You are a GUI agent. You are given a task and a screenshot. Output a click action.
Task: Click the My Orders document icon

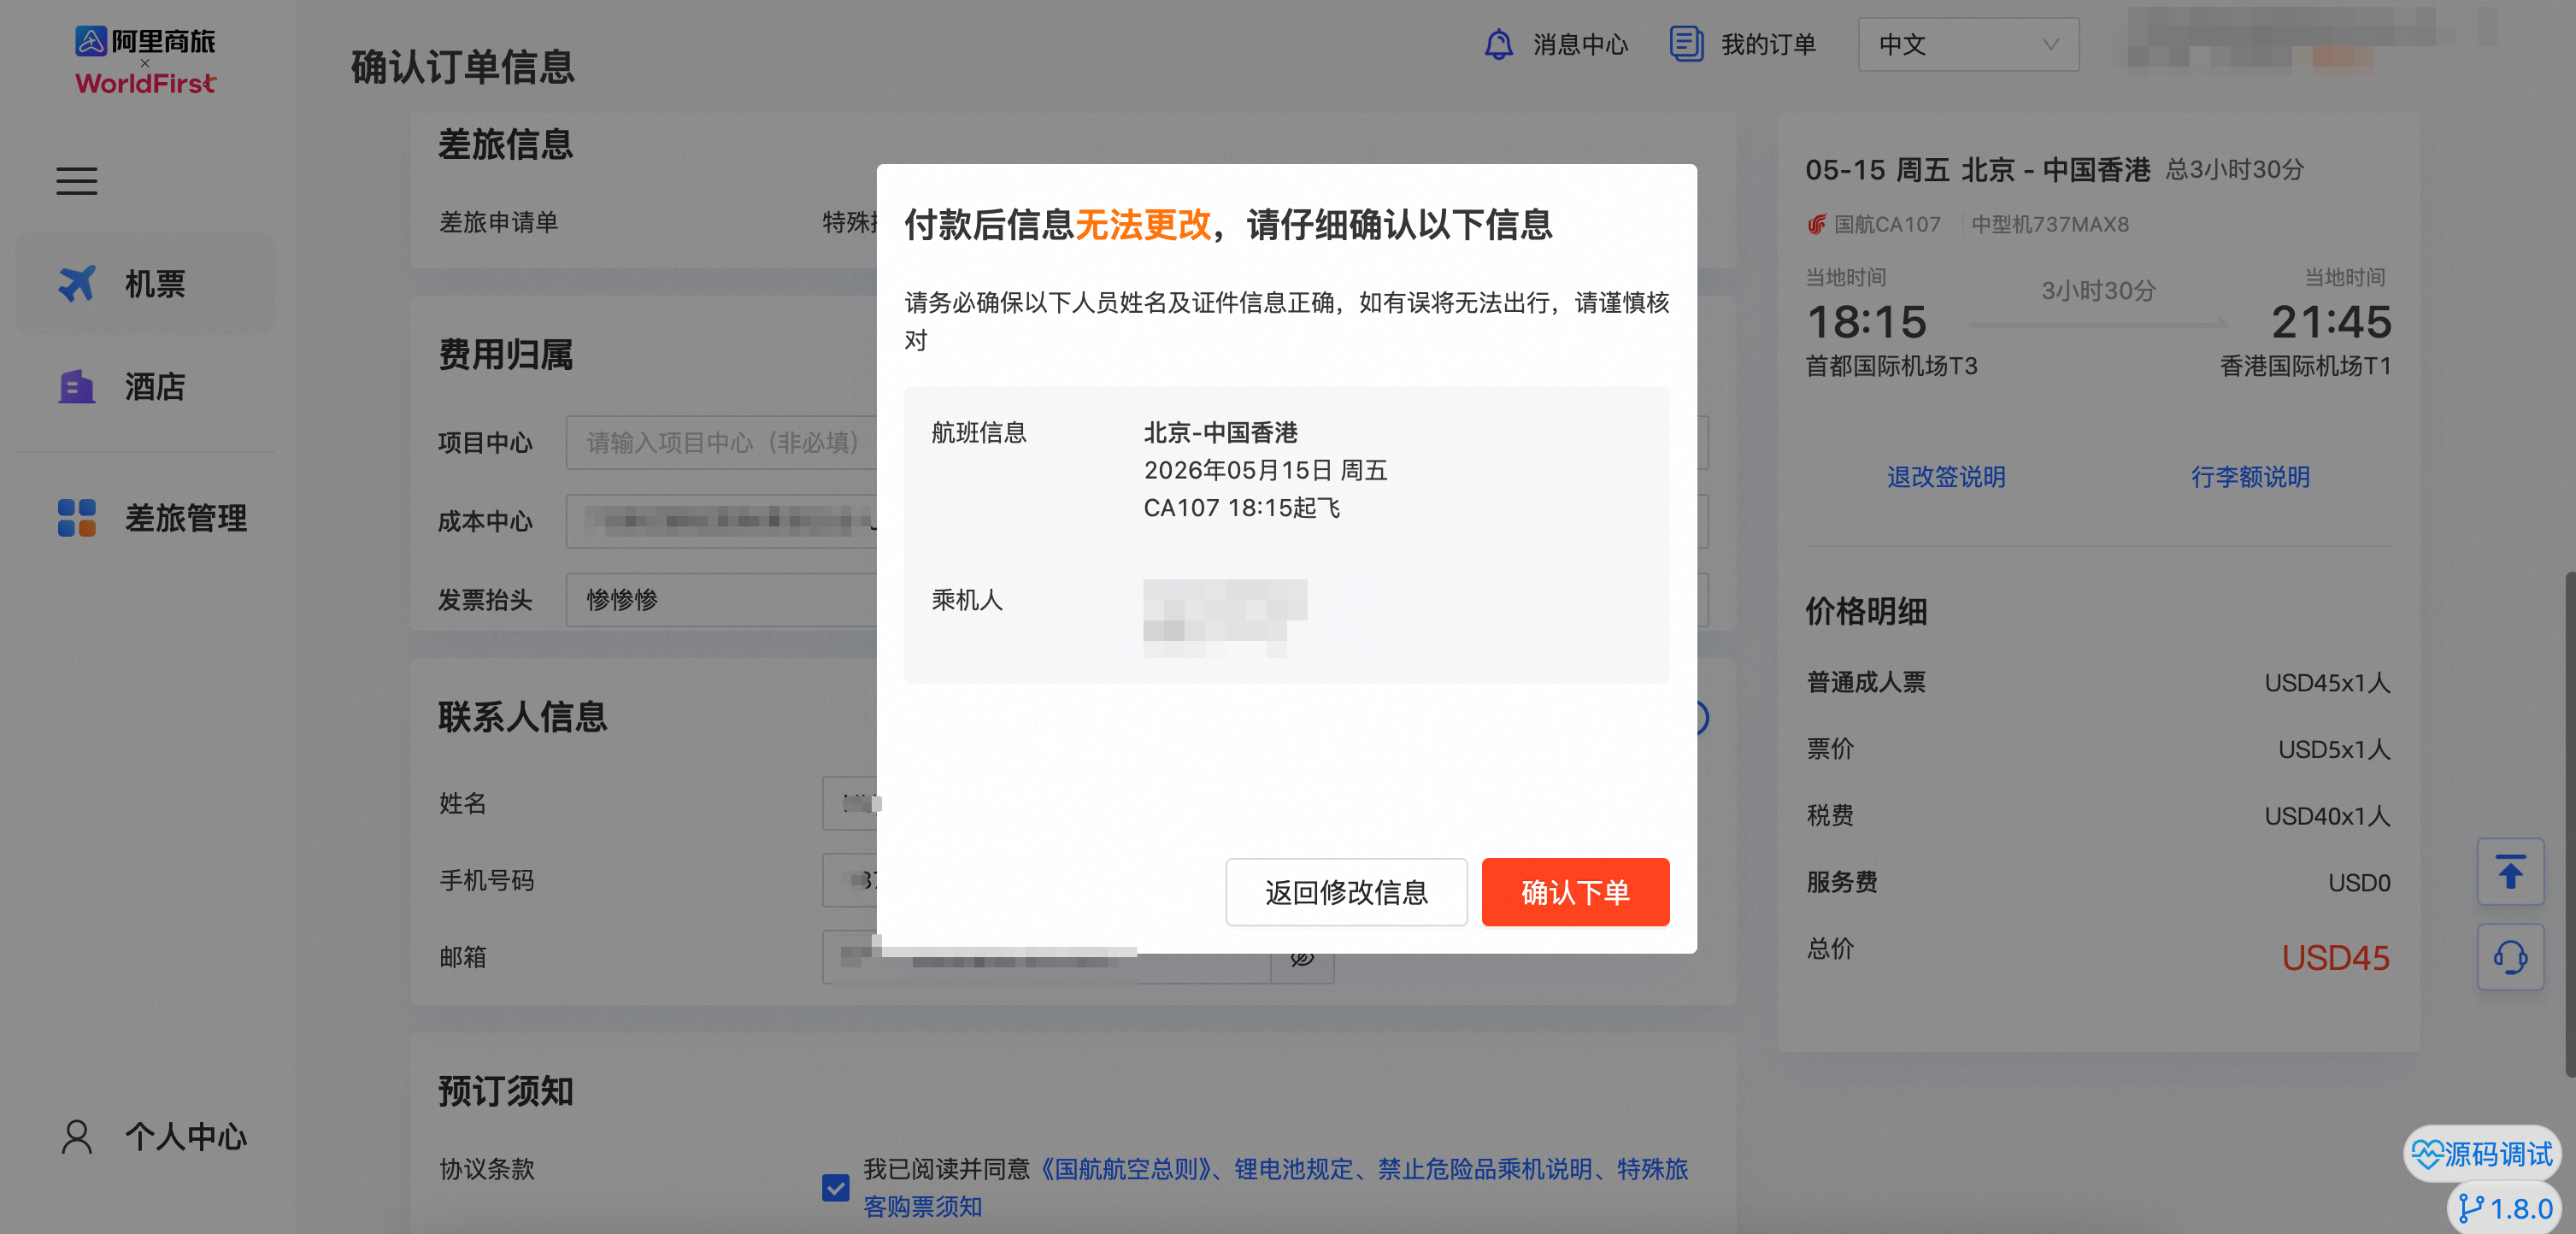coord(1686,45)
